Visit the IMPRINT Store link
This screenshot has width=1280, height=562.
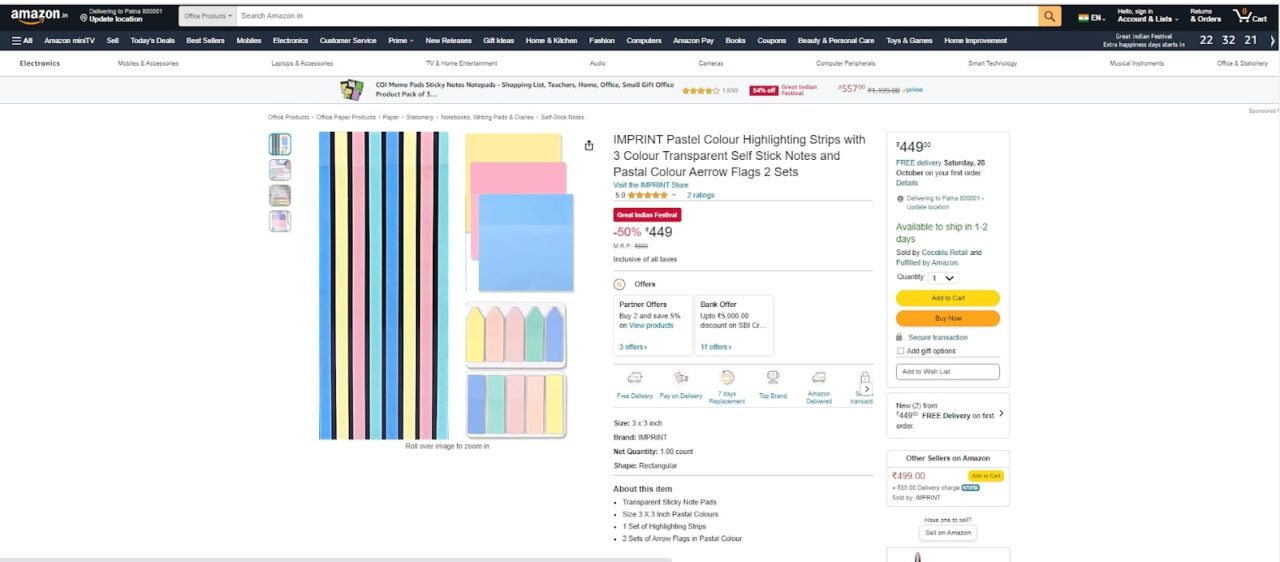click(x=650, y=185)
